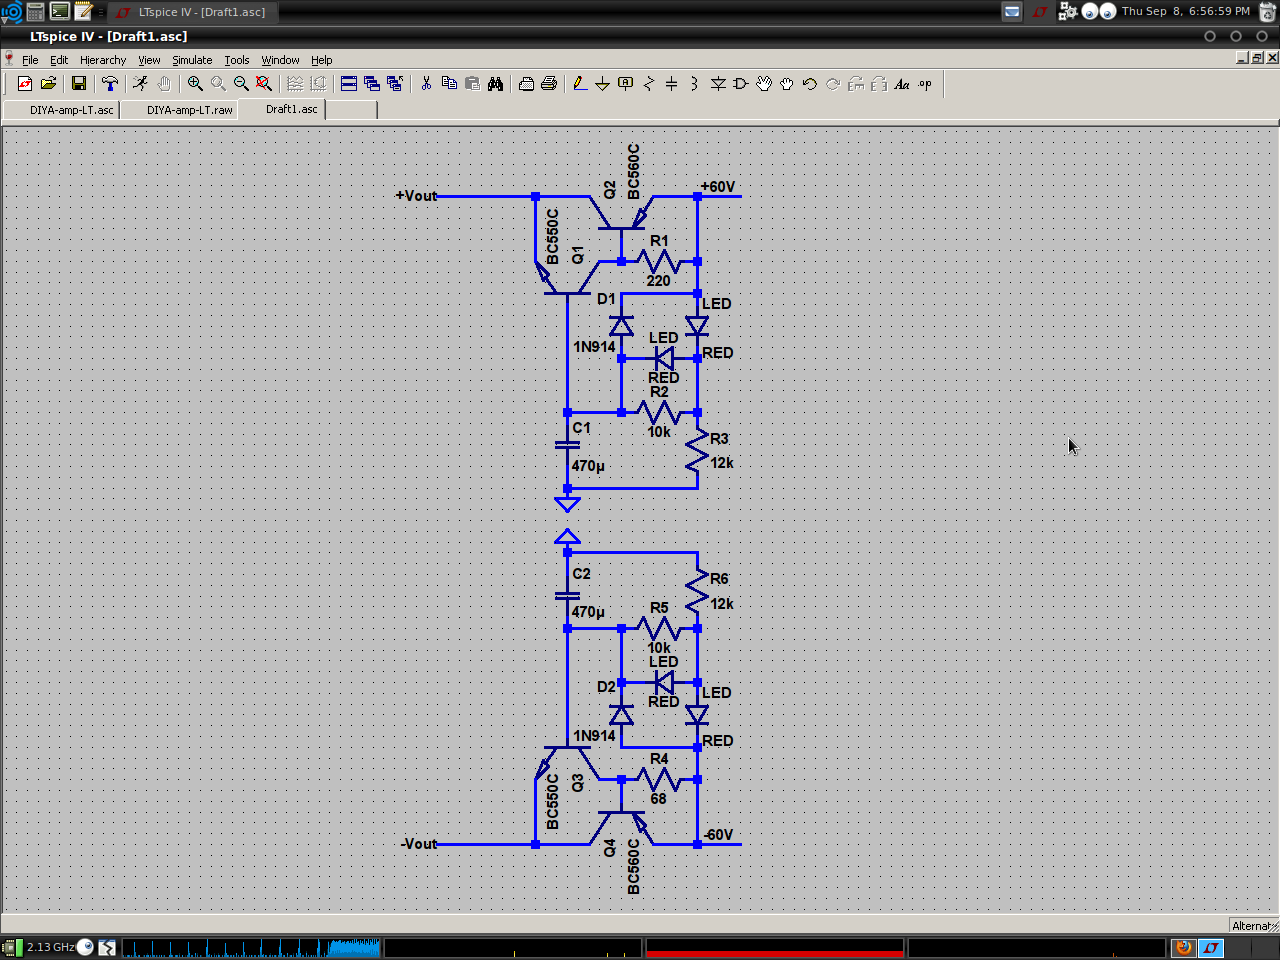The image size is (1280, 960).
Task: Undo the last action
Action: [810, 84]
